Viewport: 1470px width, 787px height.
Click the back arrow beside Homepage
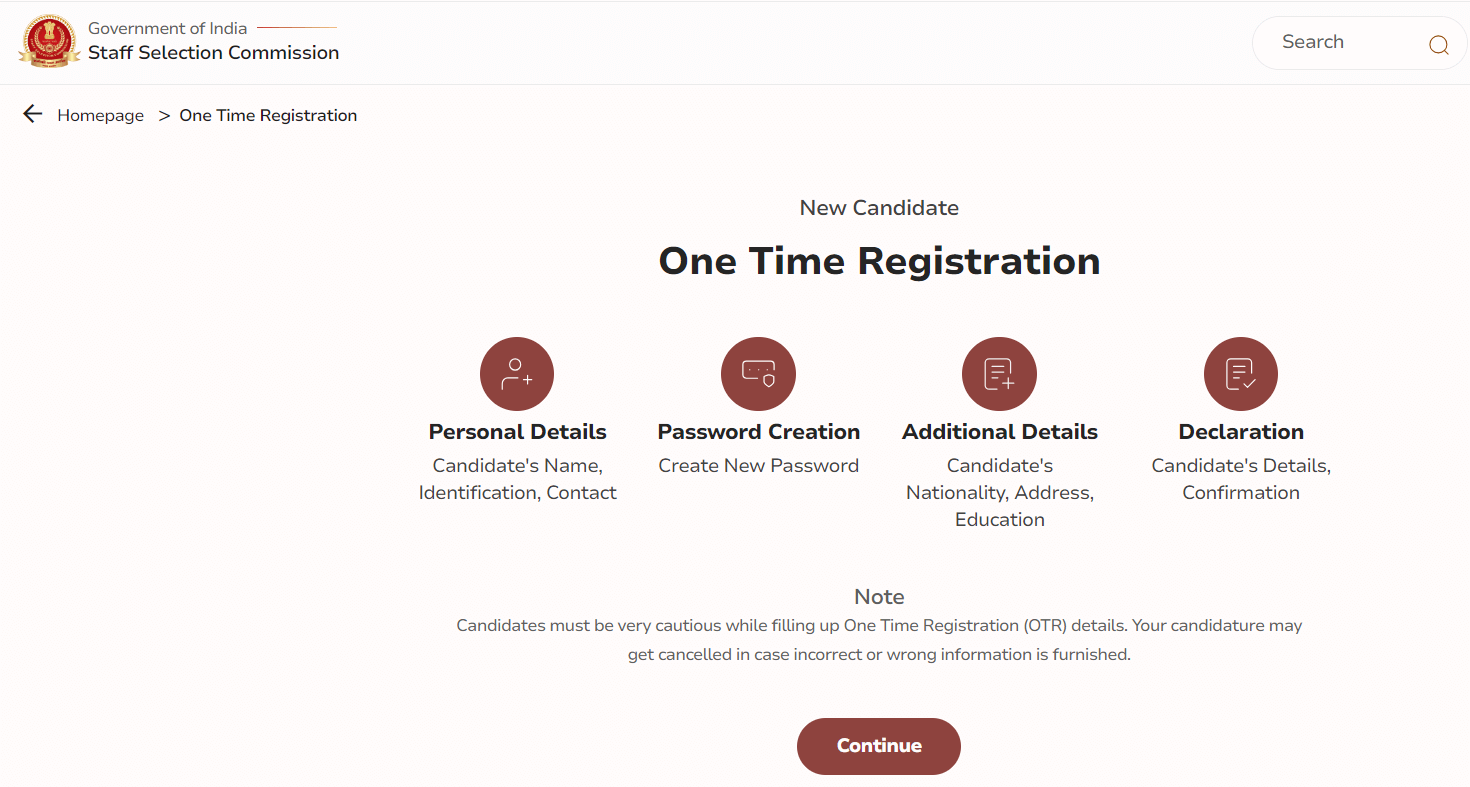click(33, 114)
